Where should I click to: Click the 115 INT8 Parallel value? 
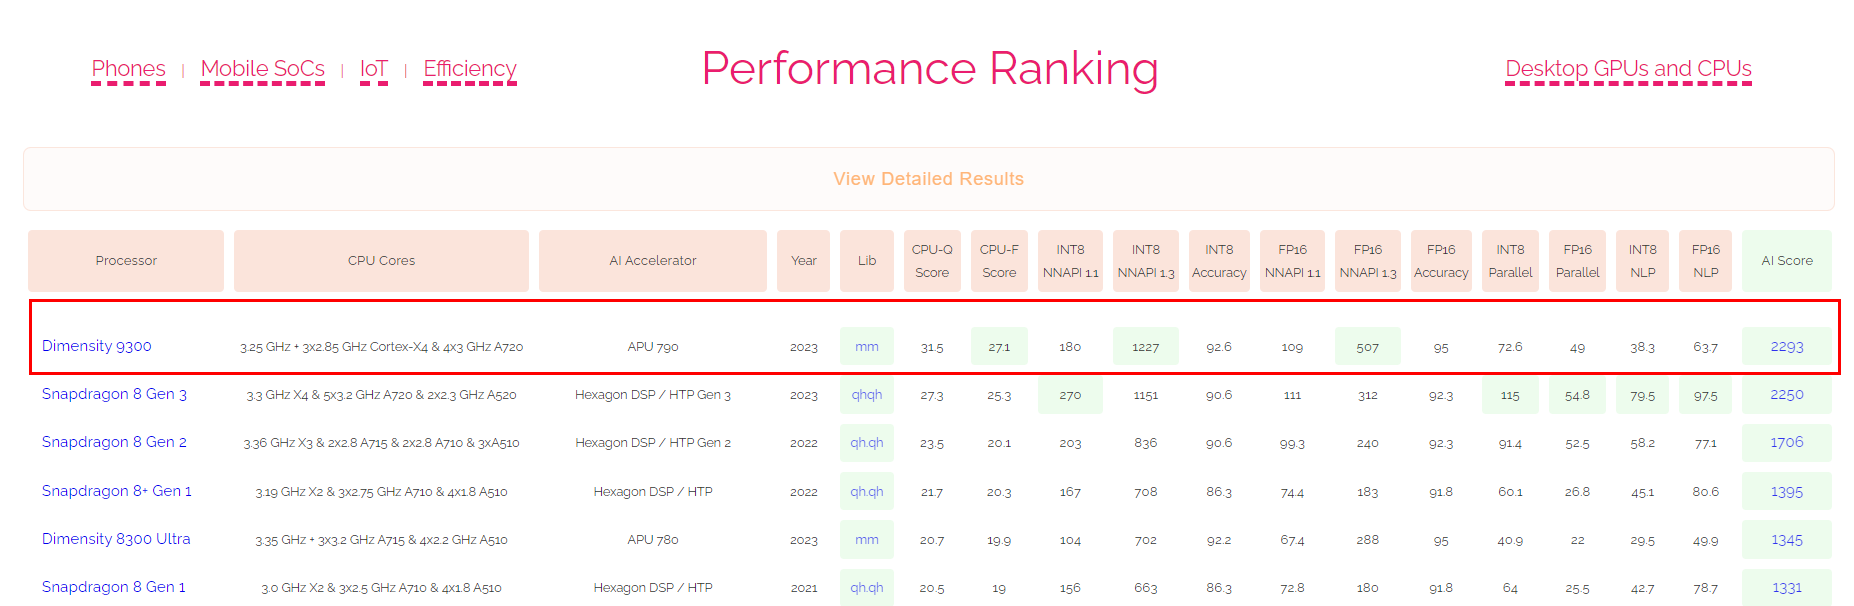(x=1510, y=394)
